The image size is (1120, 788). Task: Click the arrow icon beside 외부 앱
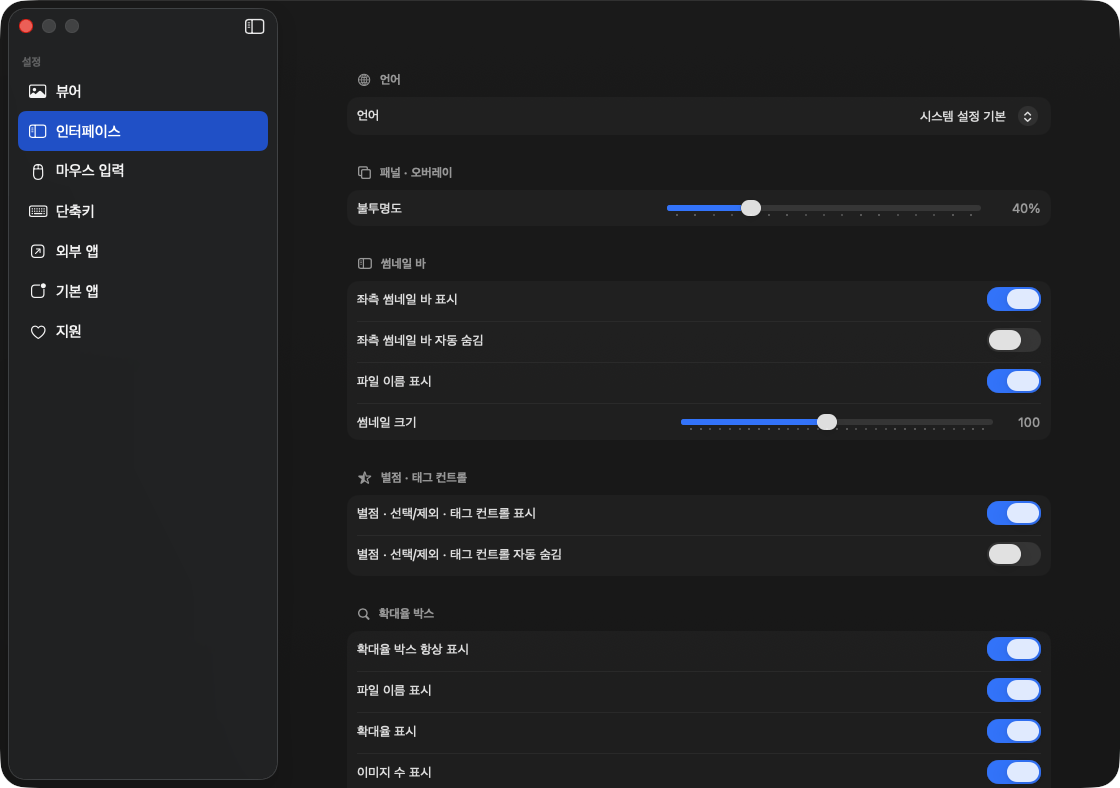click(38, 251)
